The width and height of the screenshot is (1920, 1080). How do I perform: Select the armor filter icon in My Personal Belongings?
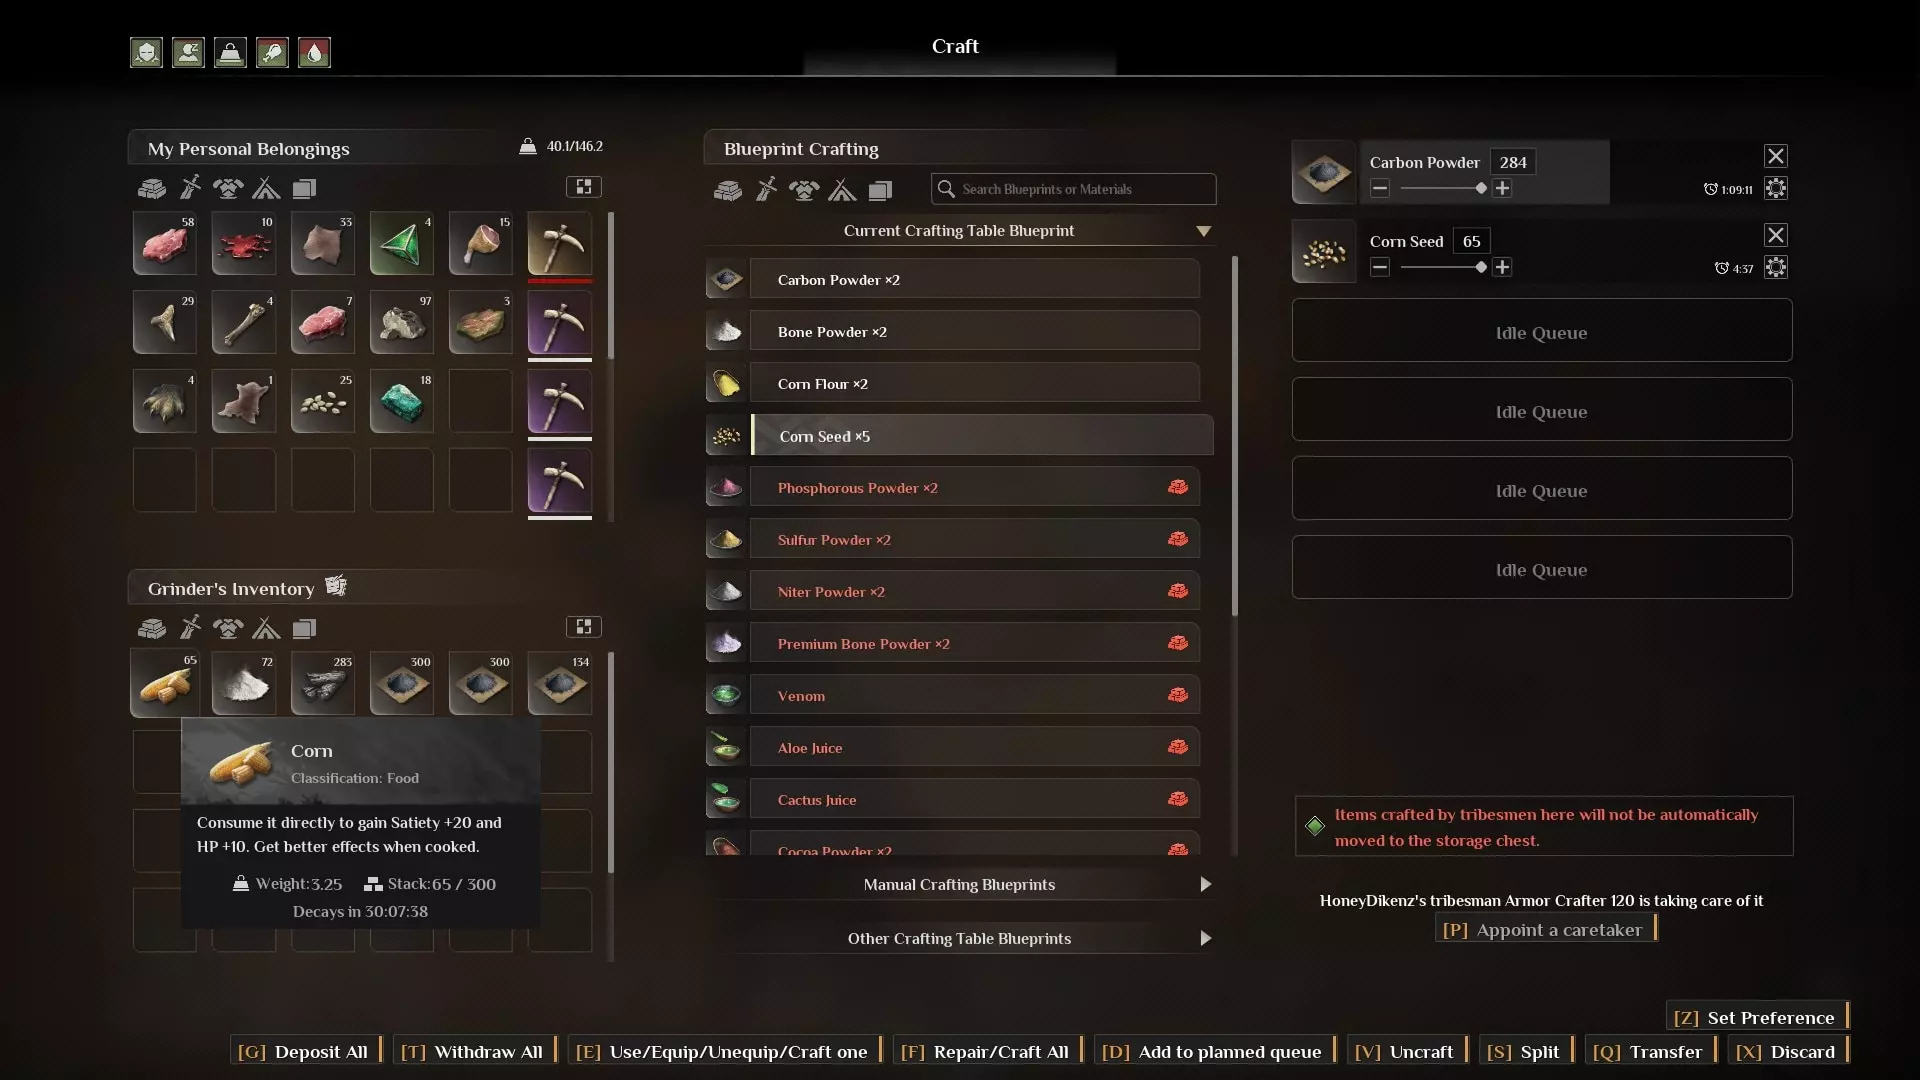tap(228, 187)
